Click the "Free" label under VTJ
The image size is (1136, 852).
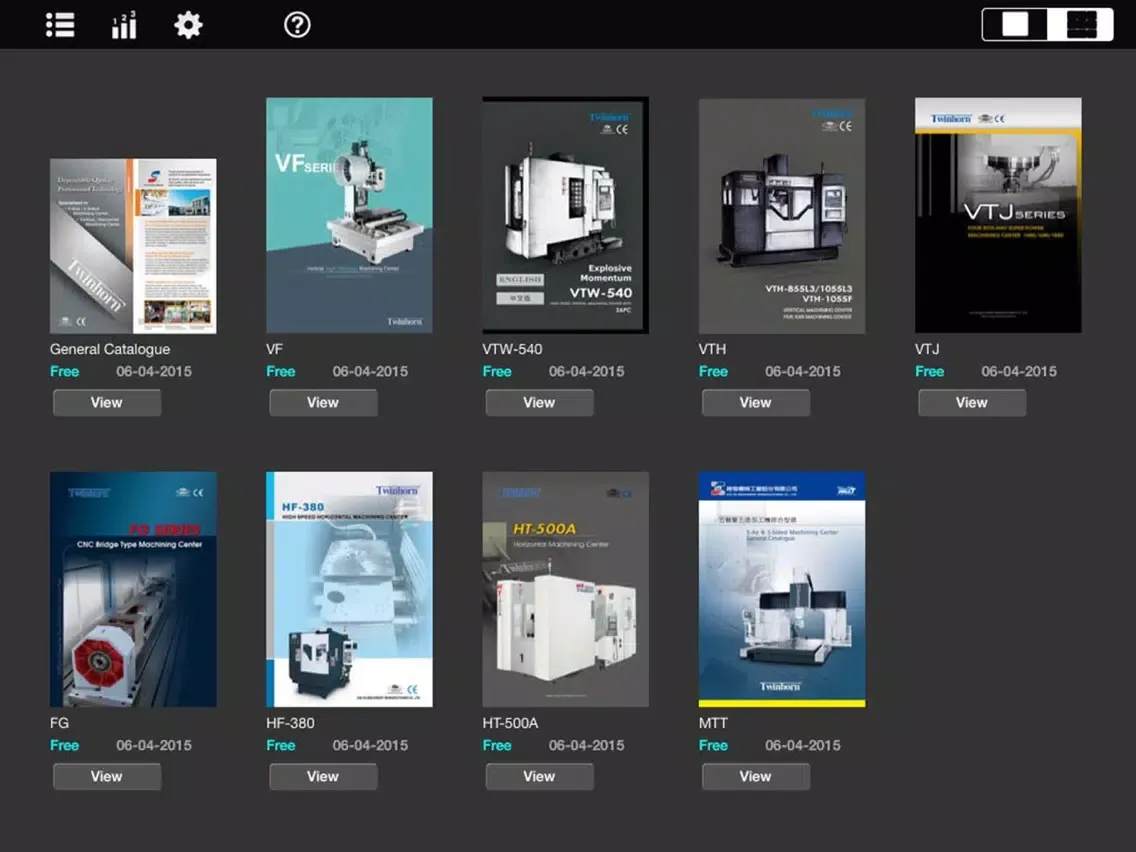click(930, 372)
